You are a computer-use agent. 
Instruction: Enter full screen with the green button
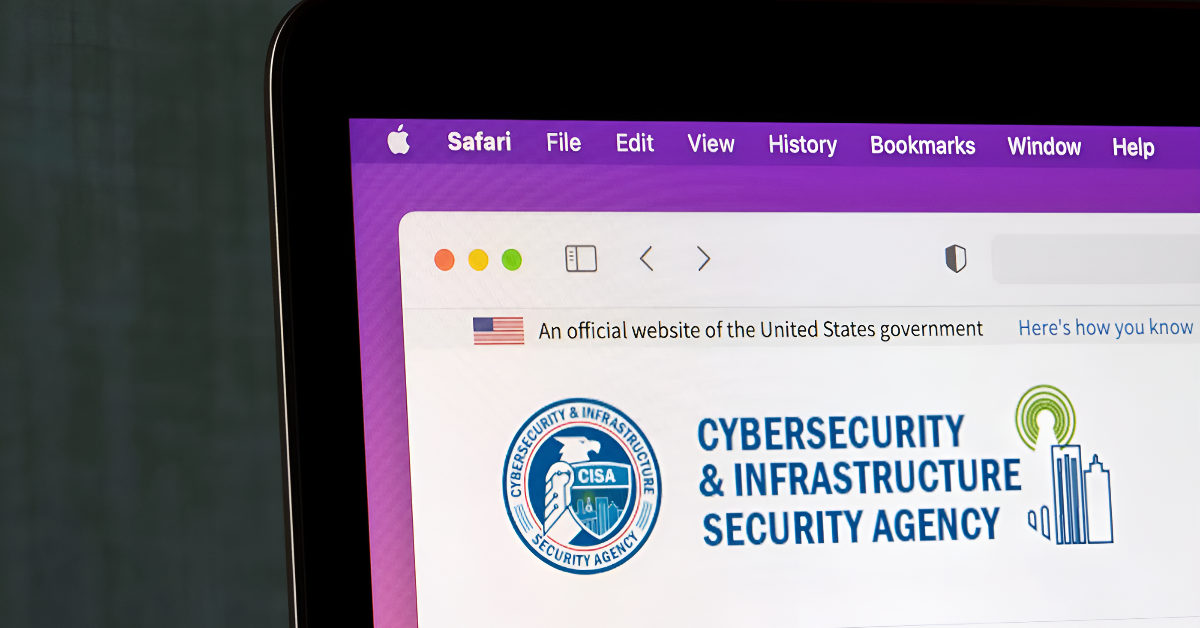[x=511, y=260]
